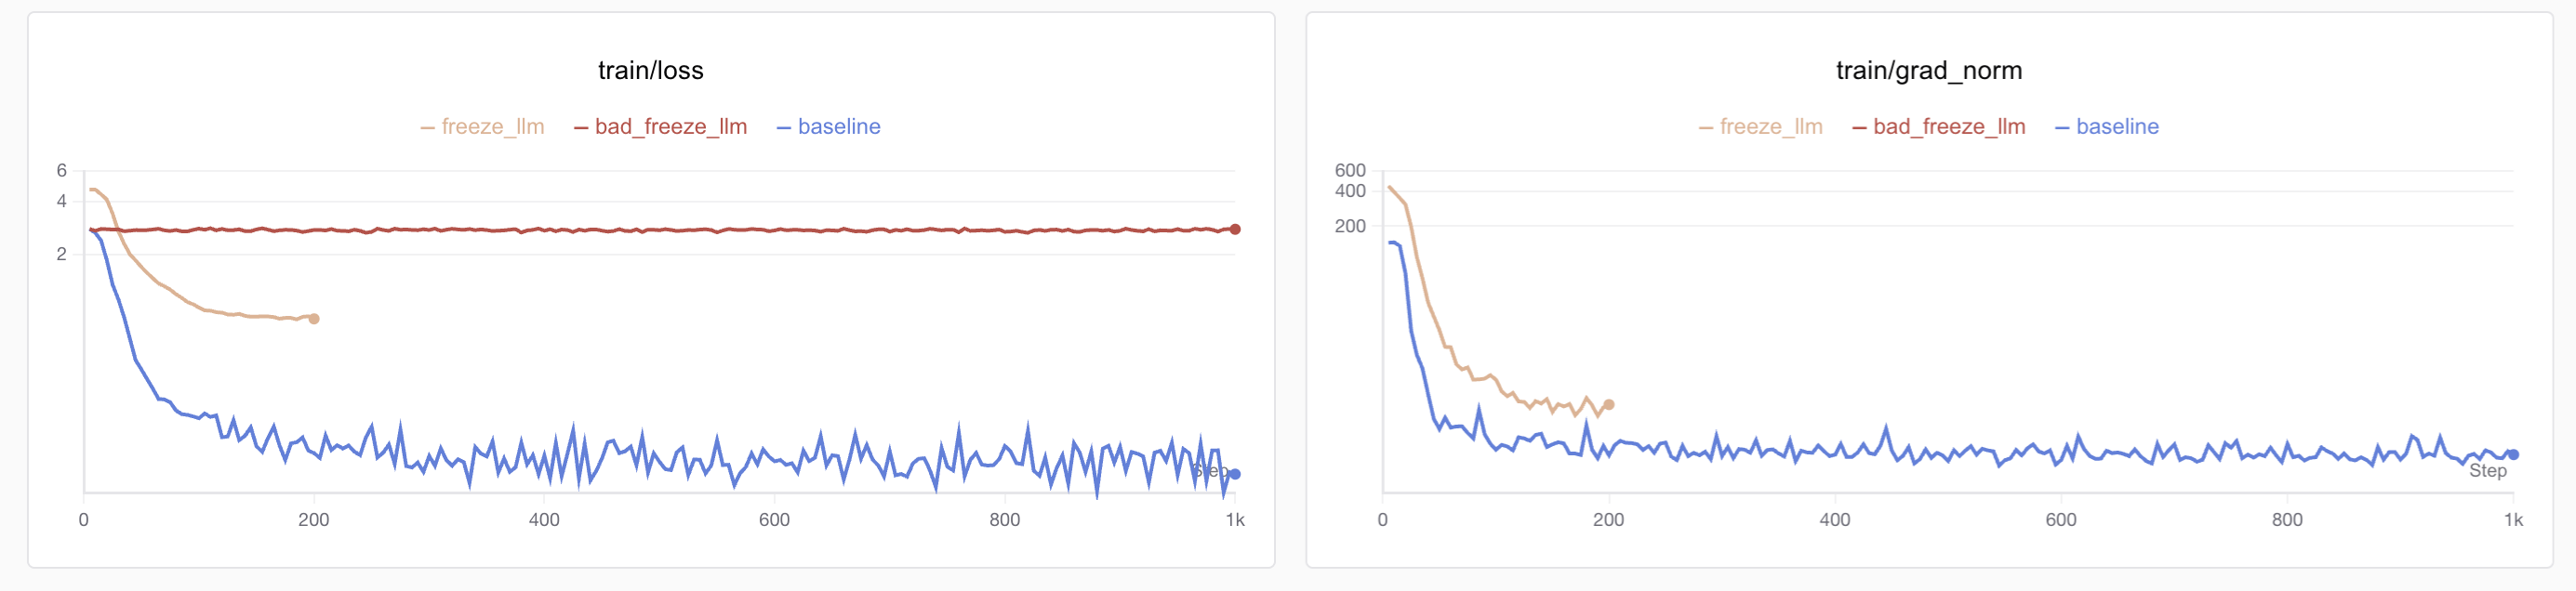Select freeze_llm legend entry in train/grad_norm chart

(1770, 127)
